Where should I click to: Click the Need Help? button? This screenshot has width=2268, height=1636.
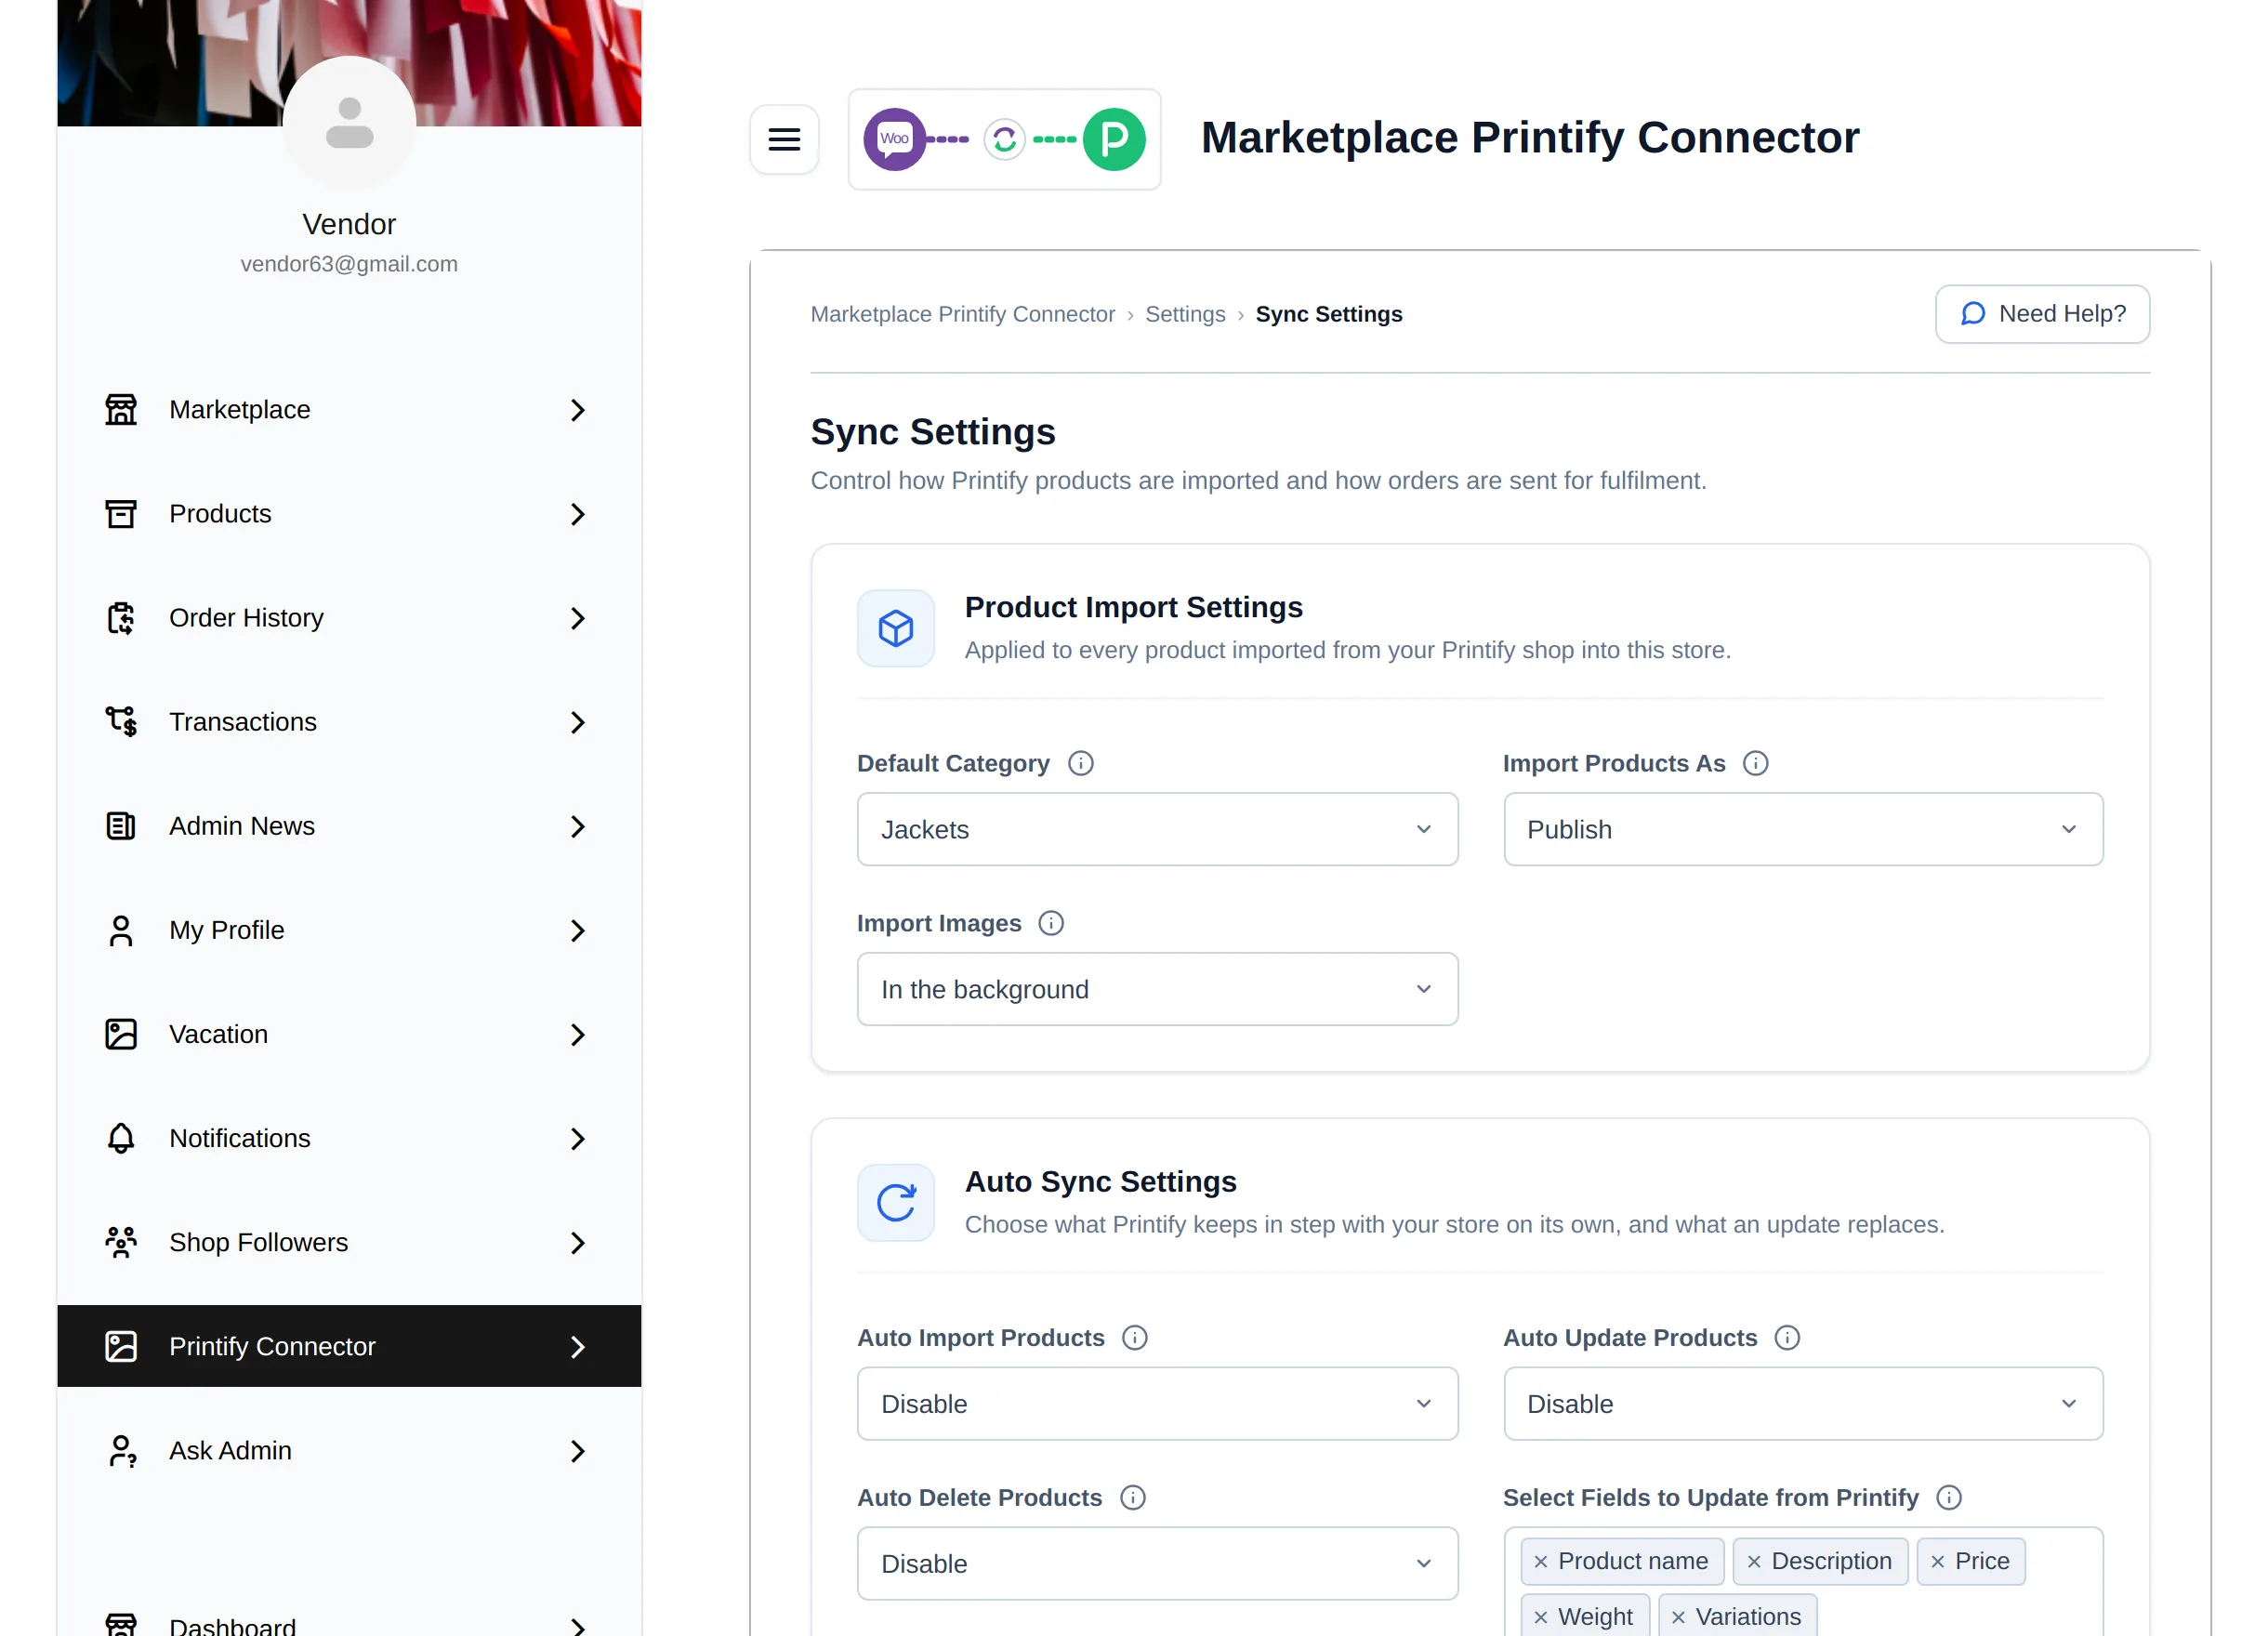pos(2042,314)
